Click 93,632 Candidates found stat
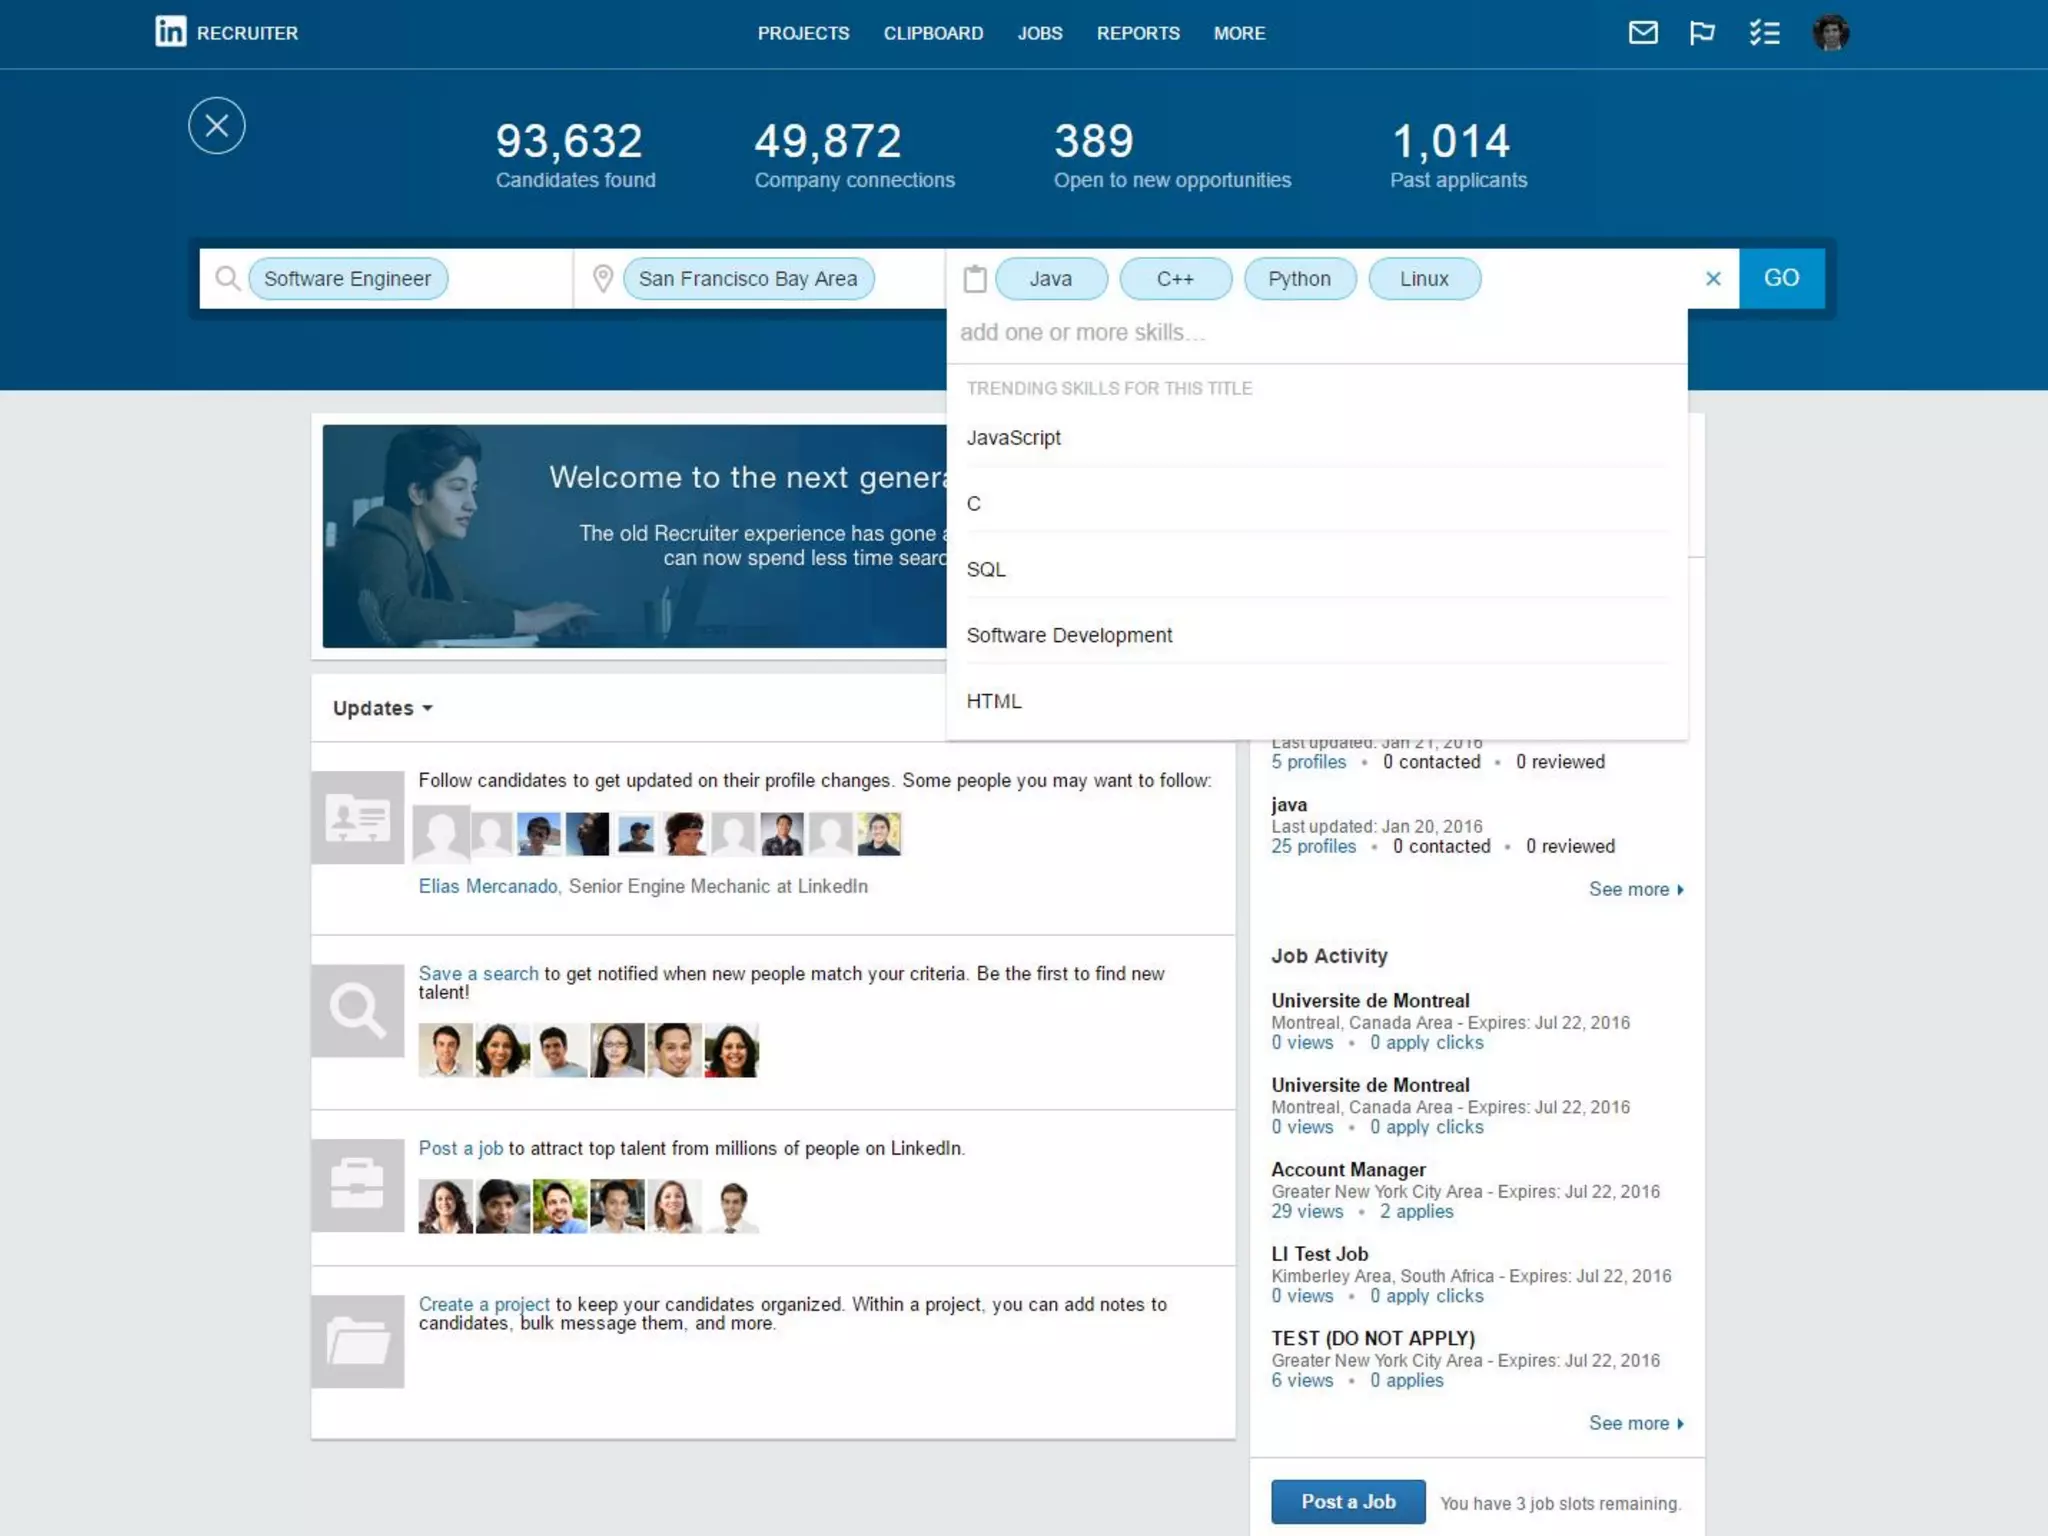Image resolution: width=2048 pixels, height=1536 pixels. pyautogui.click(x=575, y=155)
